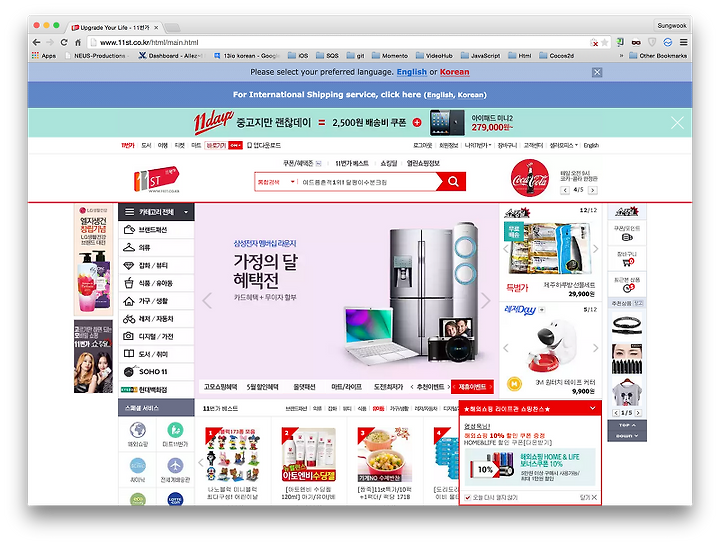Close the overseas shopping popup at its bottom

click(588, 497)
